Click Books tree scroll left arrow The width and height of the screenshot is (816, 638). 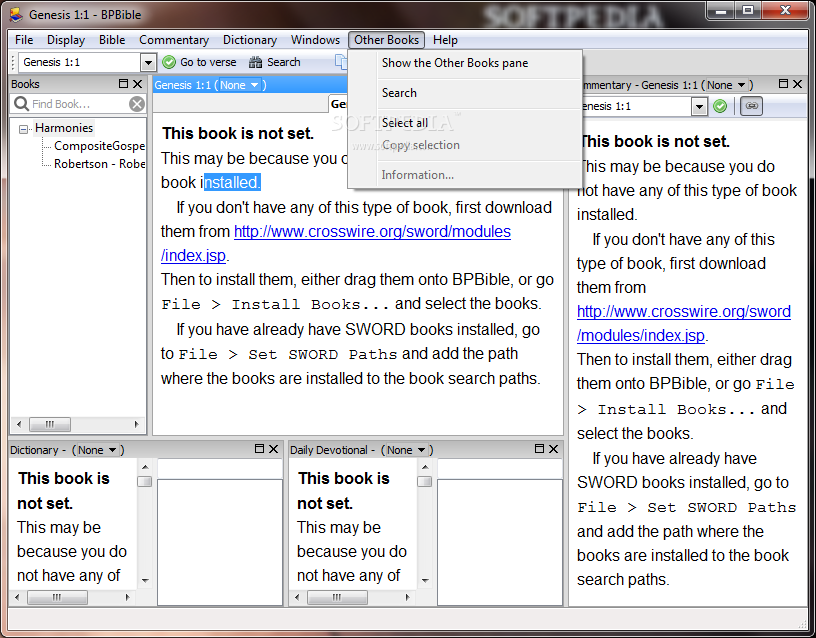(19, 424)
